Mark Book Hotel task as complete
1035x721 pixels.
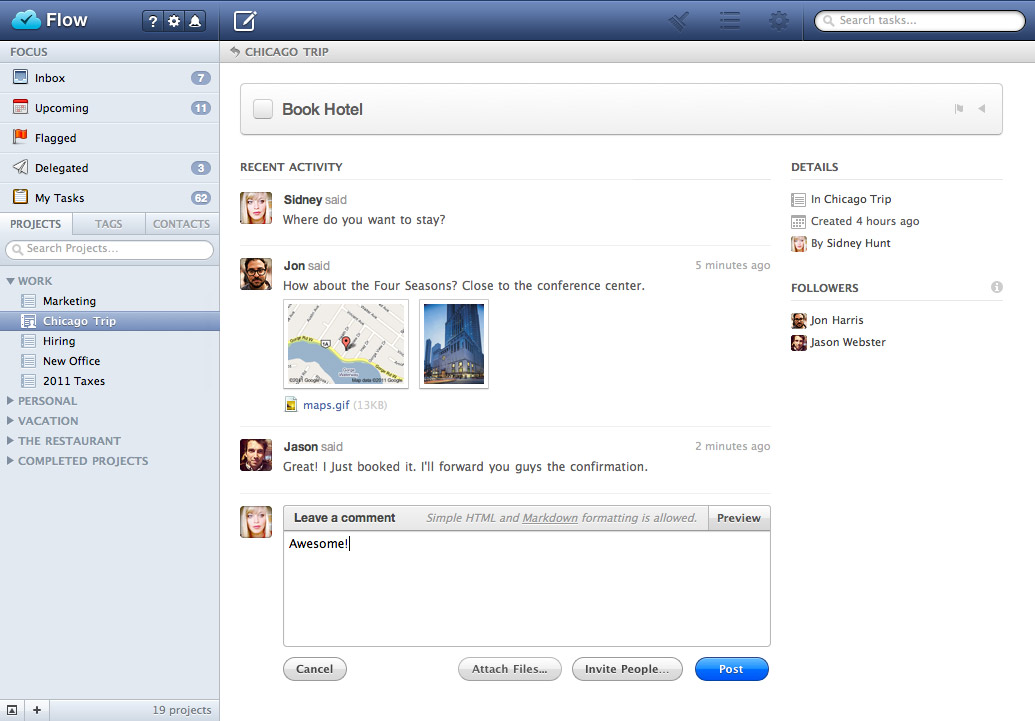click(x=263, y=109)
